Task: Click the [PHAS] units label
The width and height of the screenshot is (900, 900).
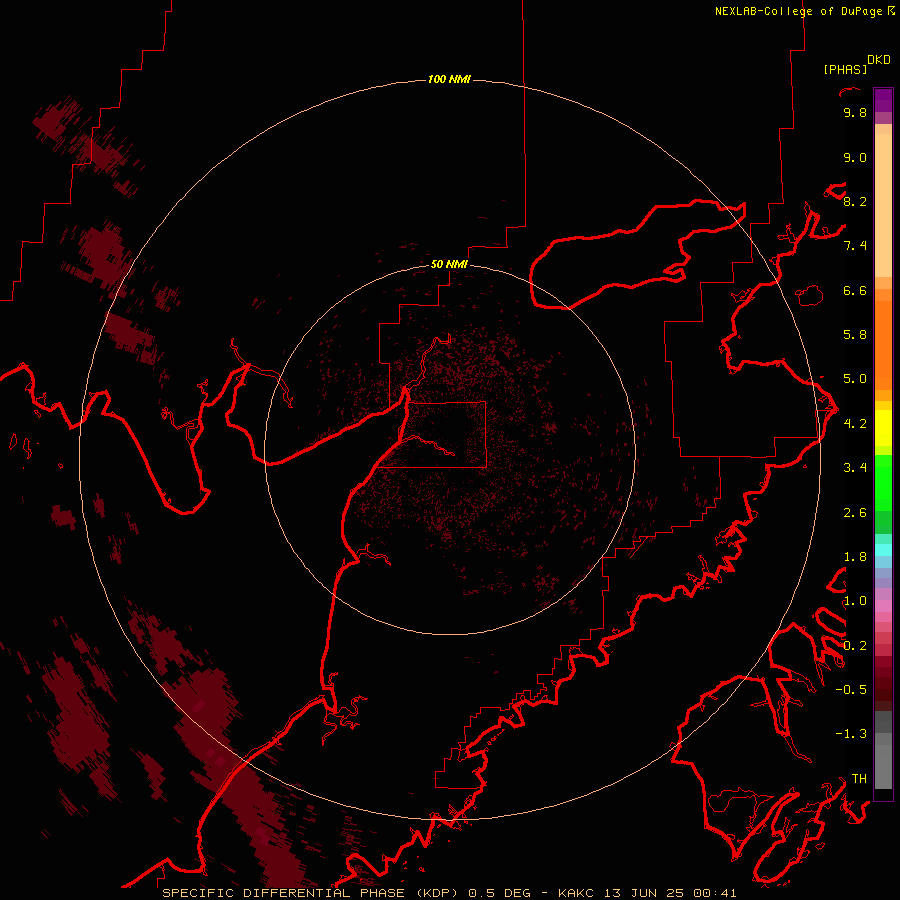Action: [x=845, y=69]
